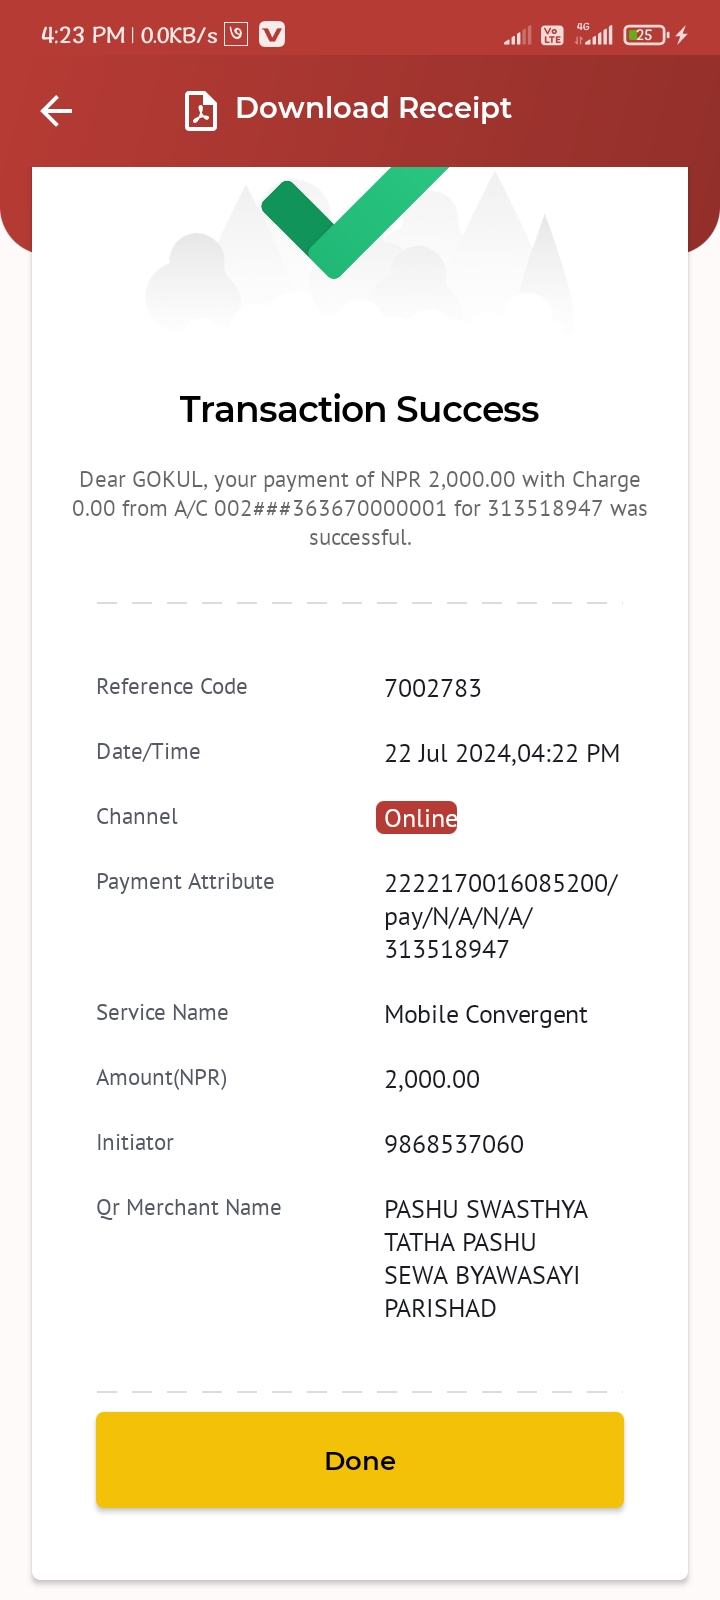This screenshot has width=720, height=1600.
Task: Tap the back arrow icon
Action: [x=56, y=110]
